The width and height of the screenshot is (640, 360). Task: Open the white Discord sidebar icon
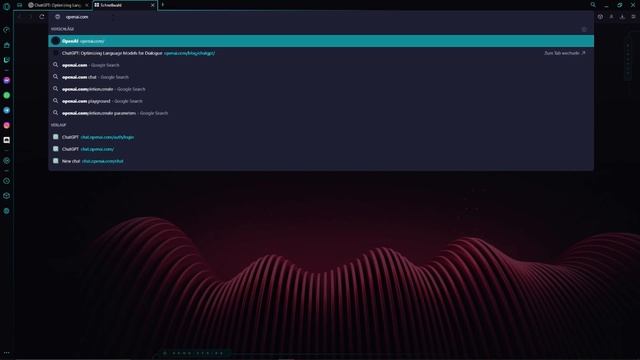click(7, 140)
